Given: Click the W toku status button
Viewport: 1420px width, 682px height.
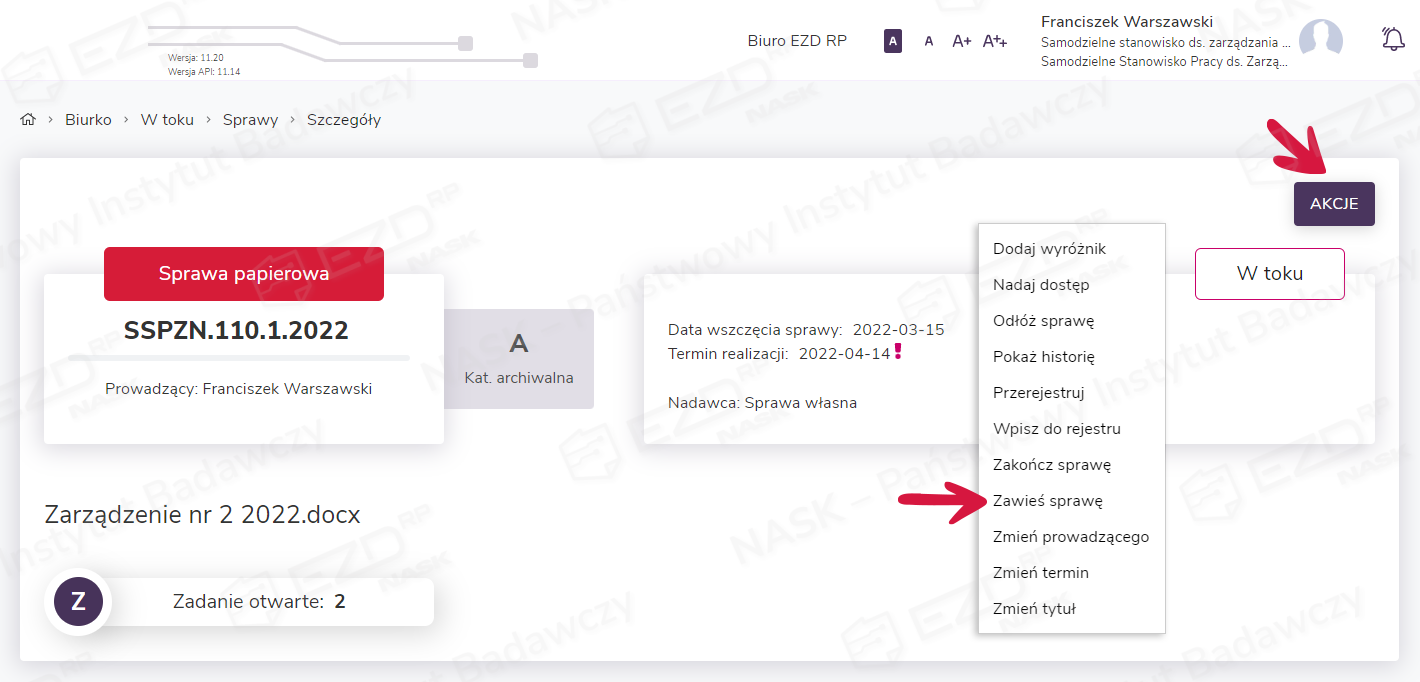Looking at the screenshot, I should click(1269, 274).
